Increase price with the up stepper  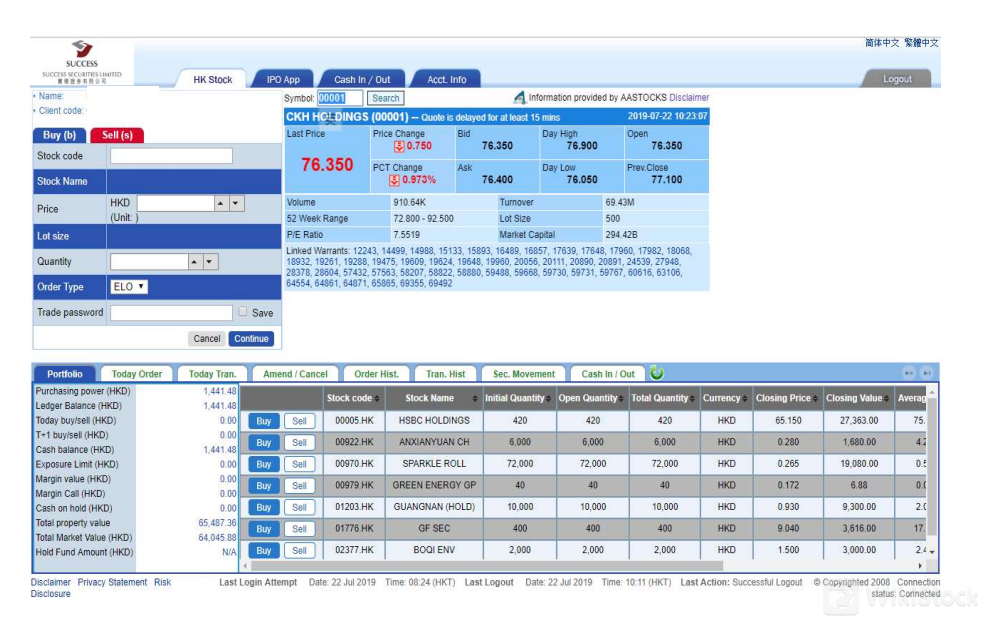220,204
